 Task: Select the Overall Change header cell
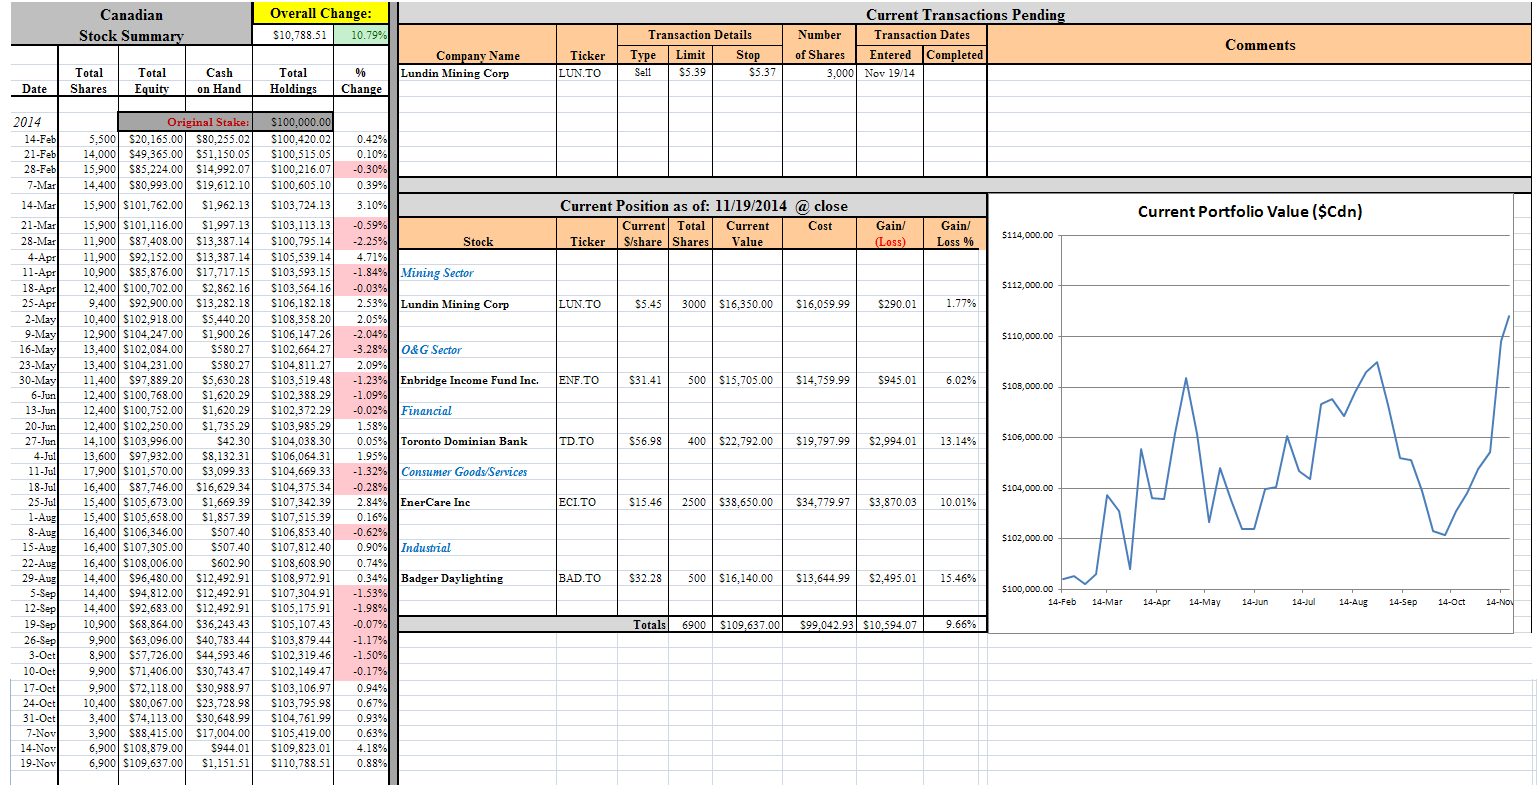(x=320, y=13)
